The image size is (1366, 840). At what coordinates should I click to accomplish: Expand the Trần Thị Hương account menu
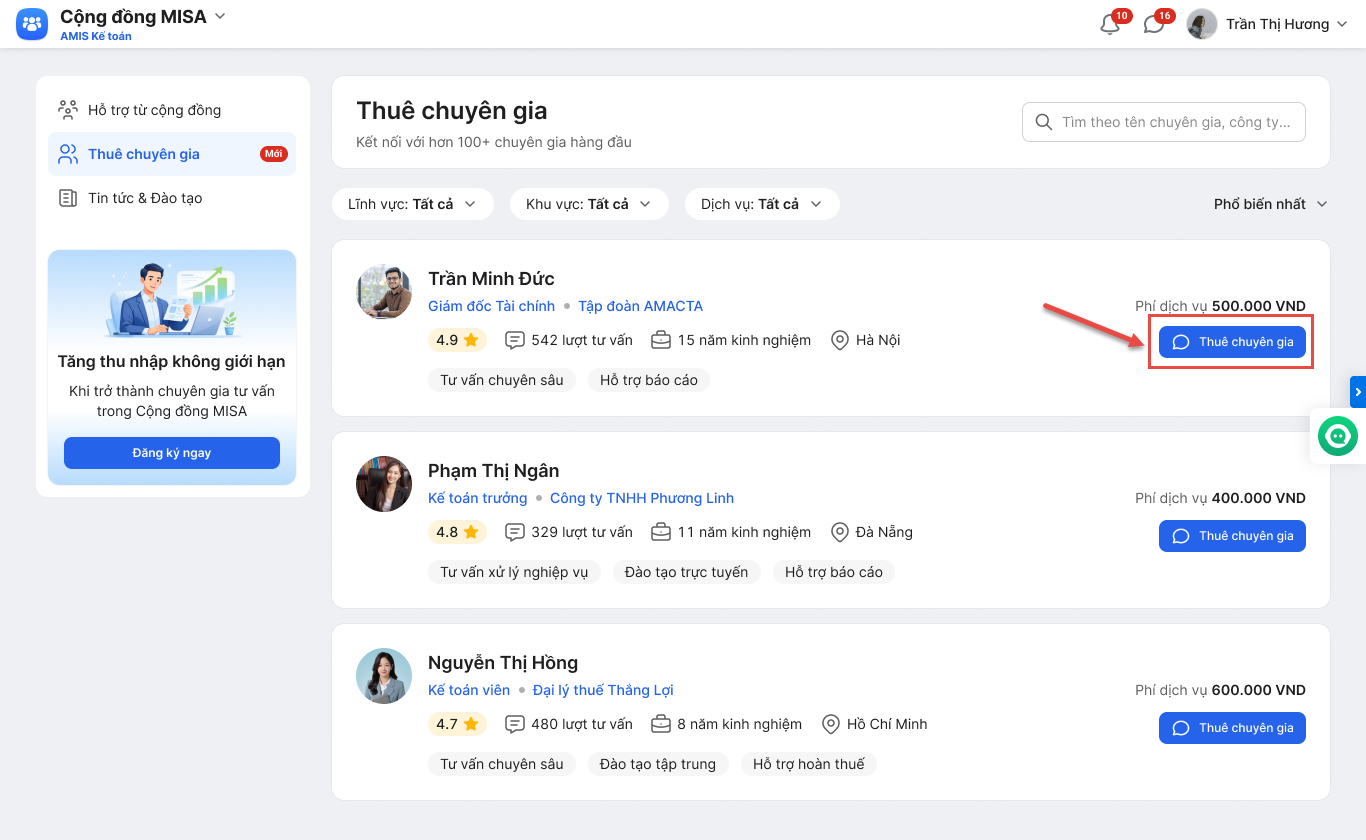click(1342, 24)
